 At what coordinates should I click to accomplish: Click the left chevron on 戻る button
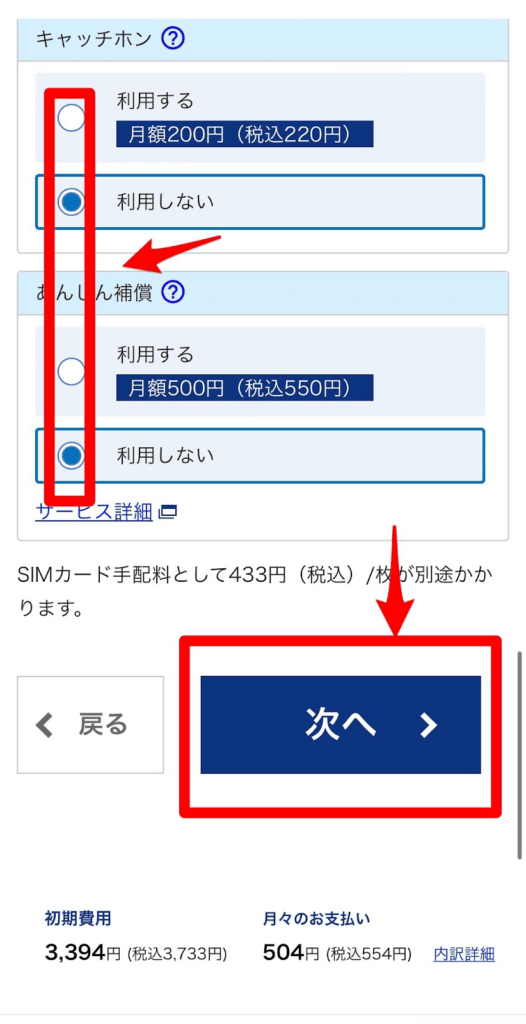coord(44,725)
